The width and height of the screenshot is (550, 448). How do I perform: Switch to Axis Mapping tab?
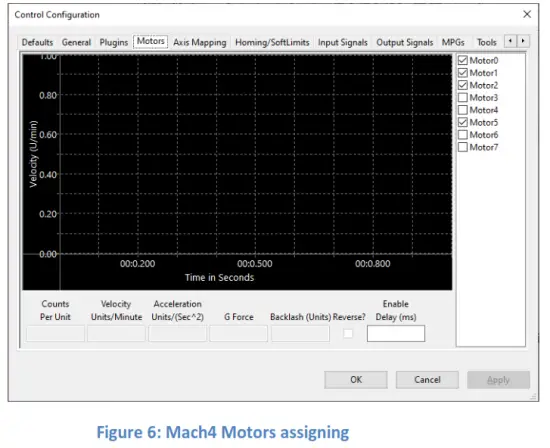[x=200, y=42]
